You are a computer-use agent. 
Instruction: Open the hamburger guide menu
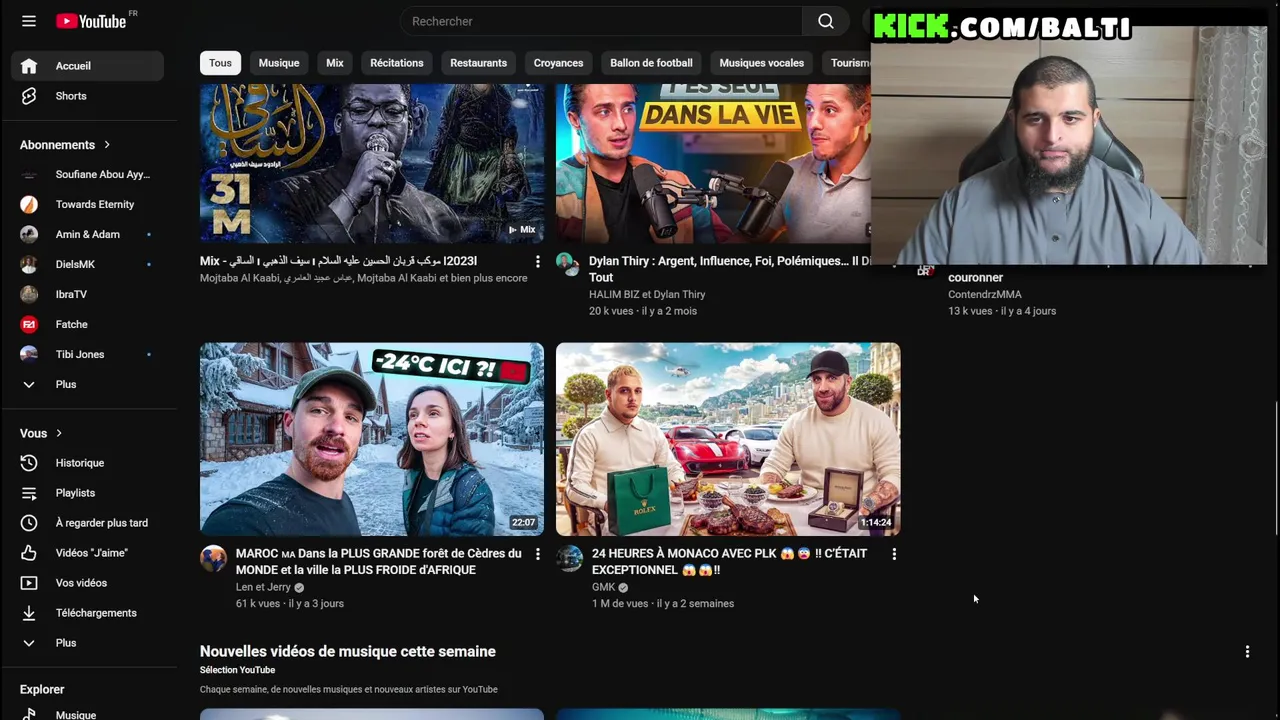(29, 21)
